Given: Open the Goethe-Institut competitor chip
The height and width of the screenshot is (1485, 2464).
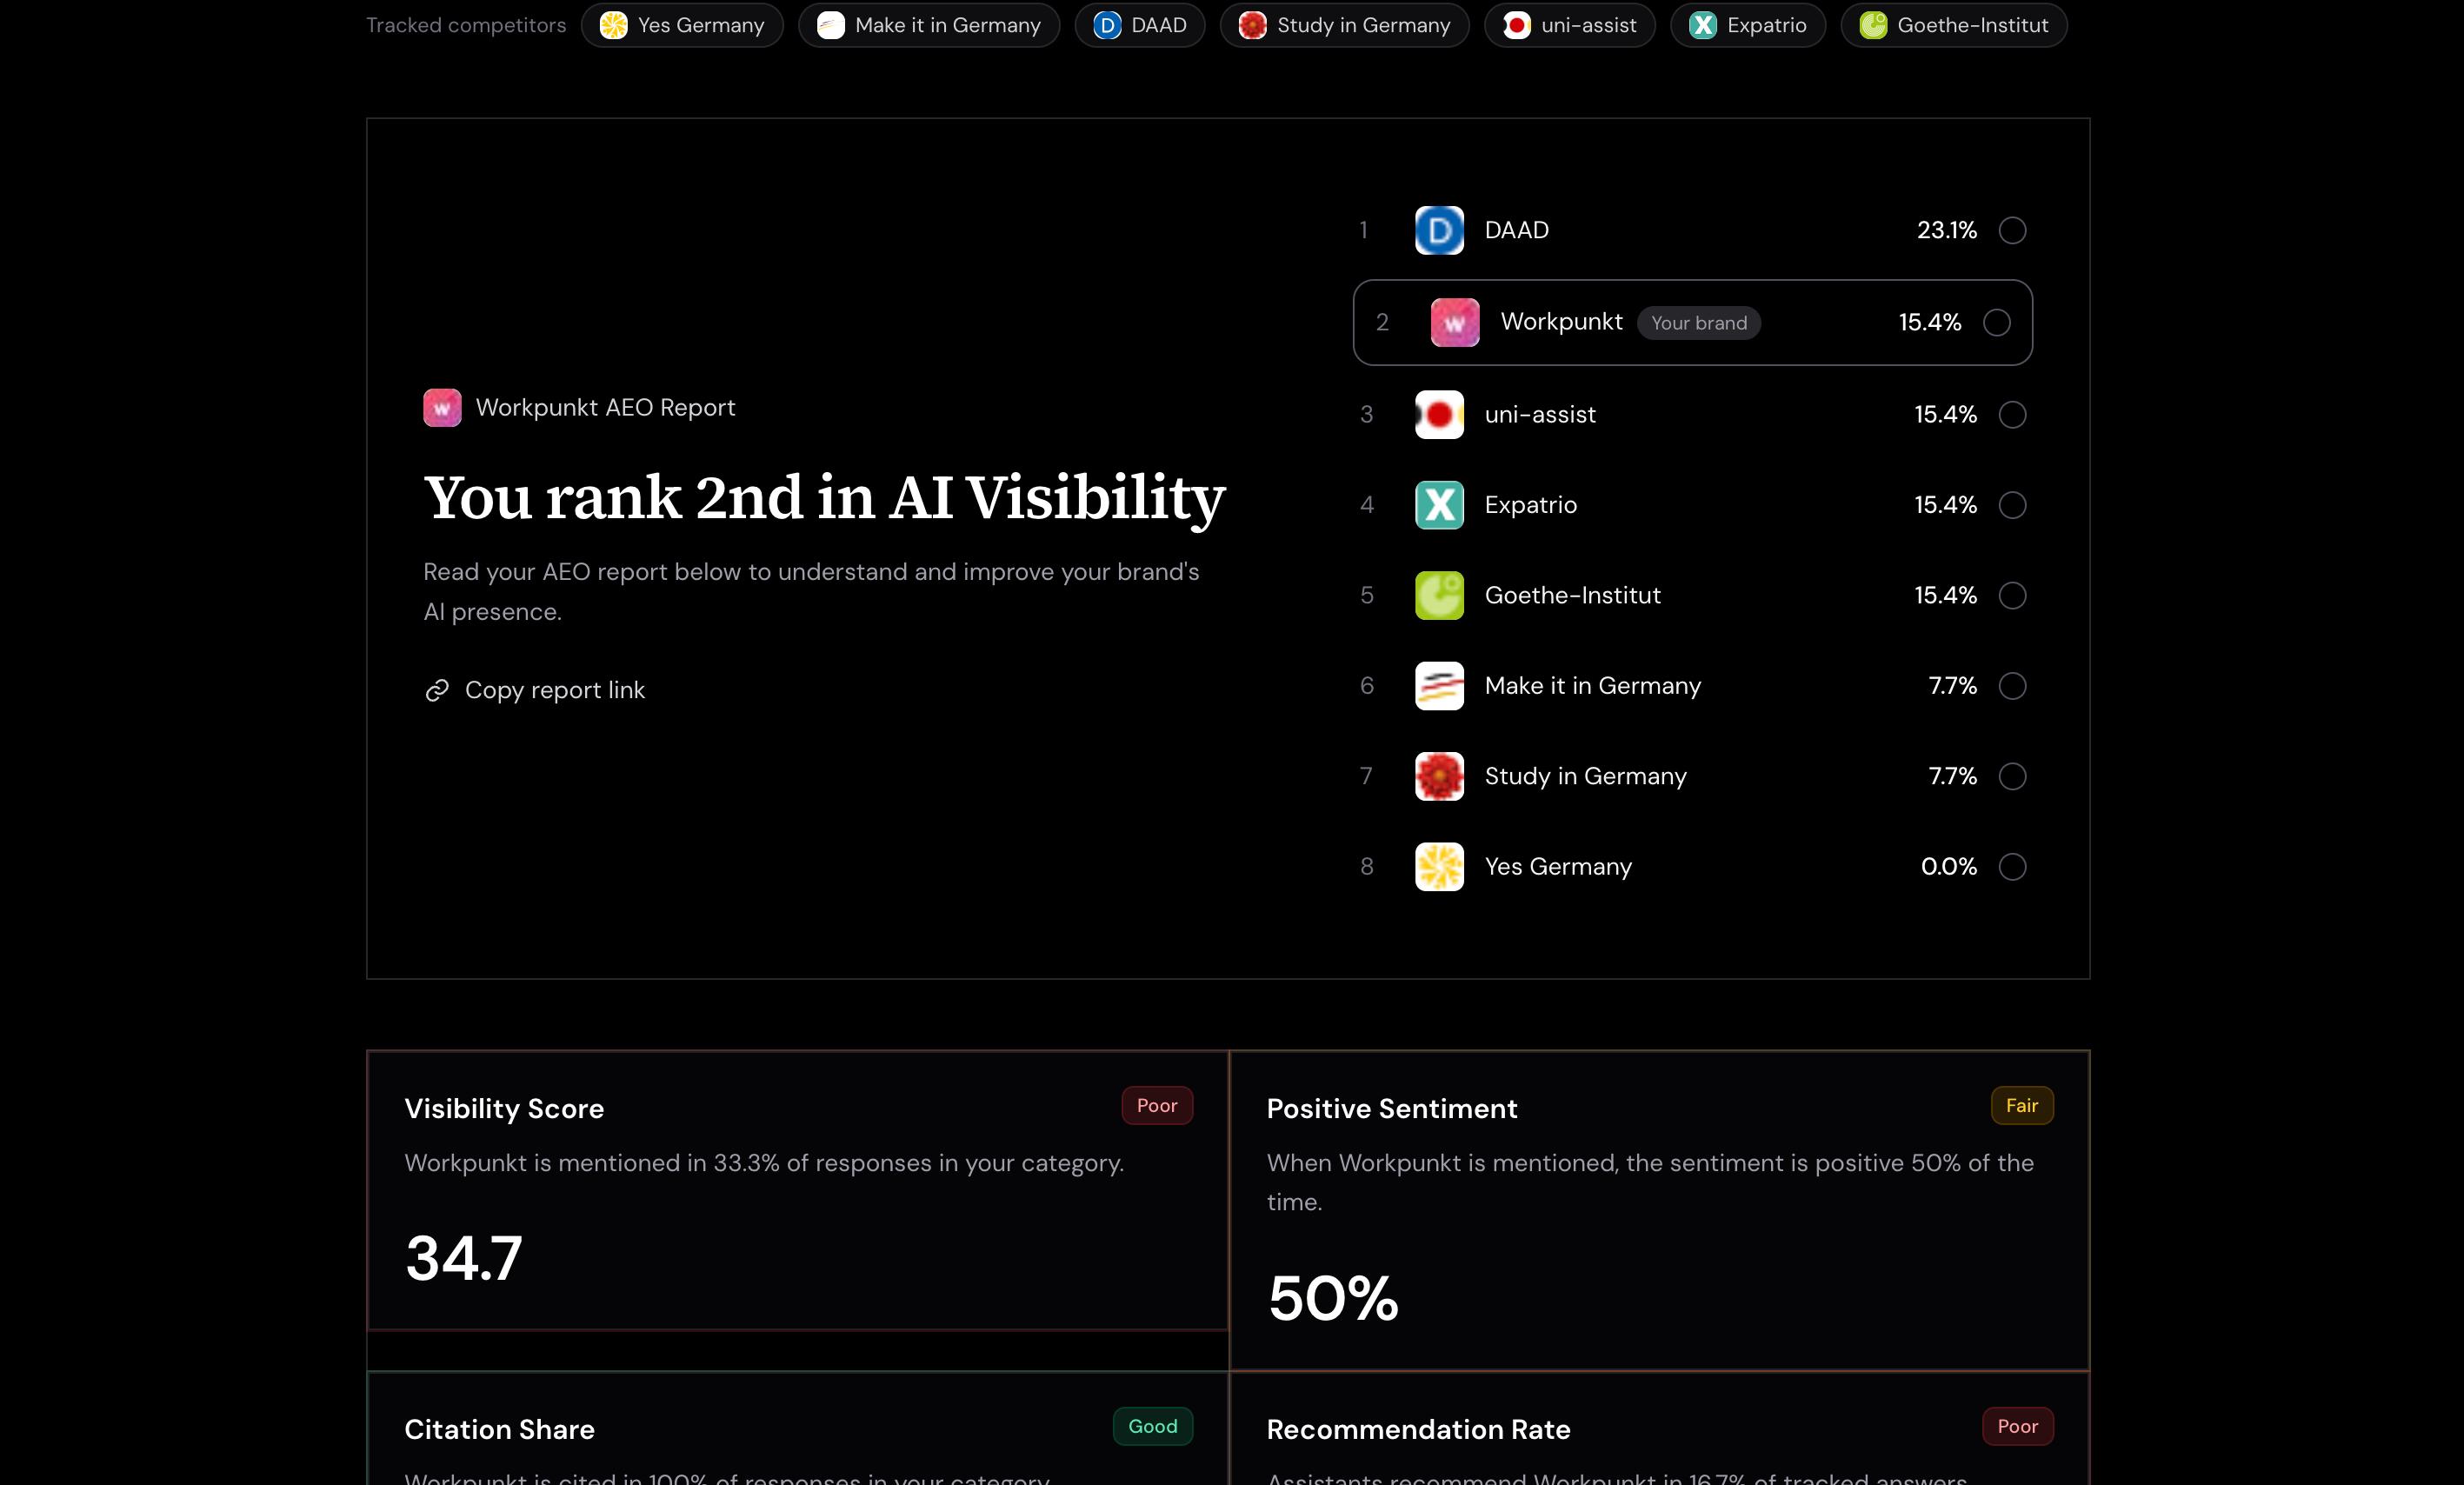Looking at the screenshot, I should (x=1954, y=25).
